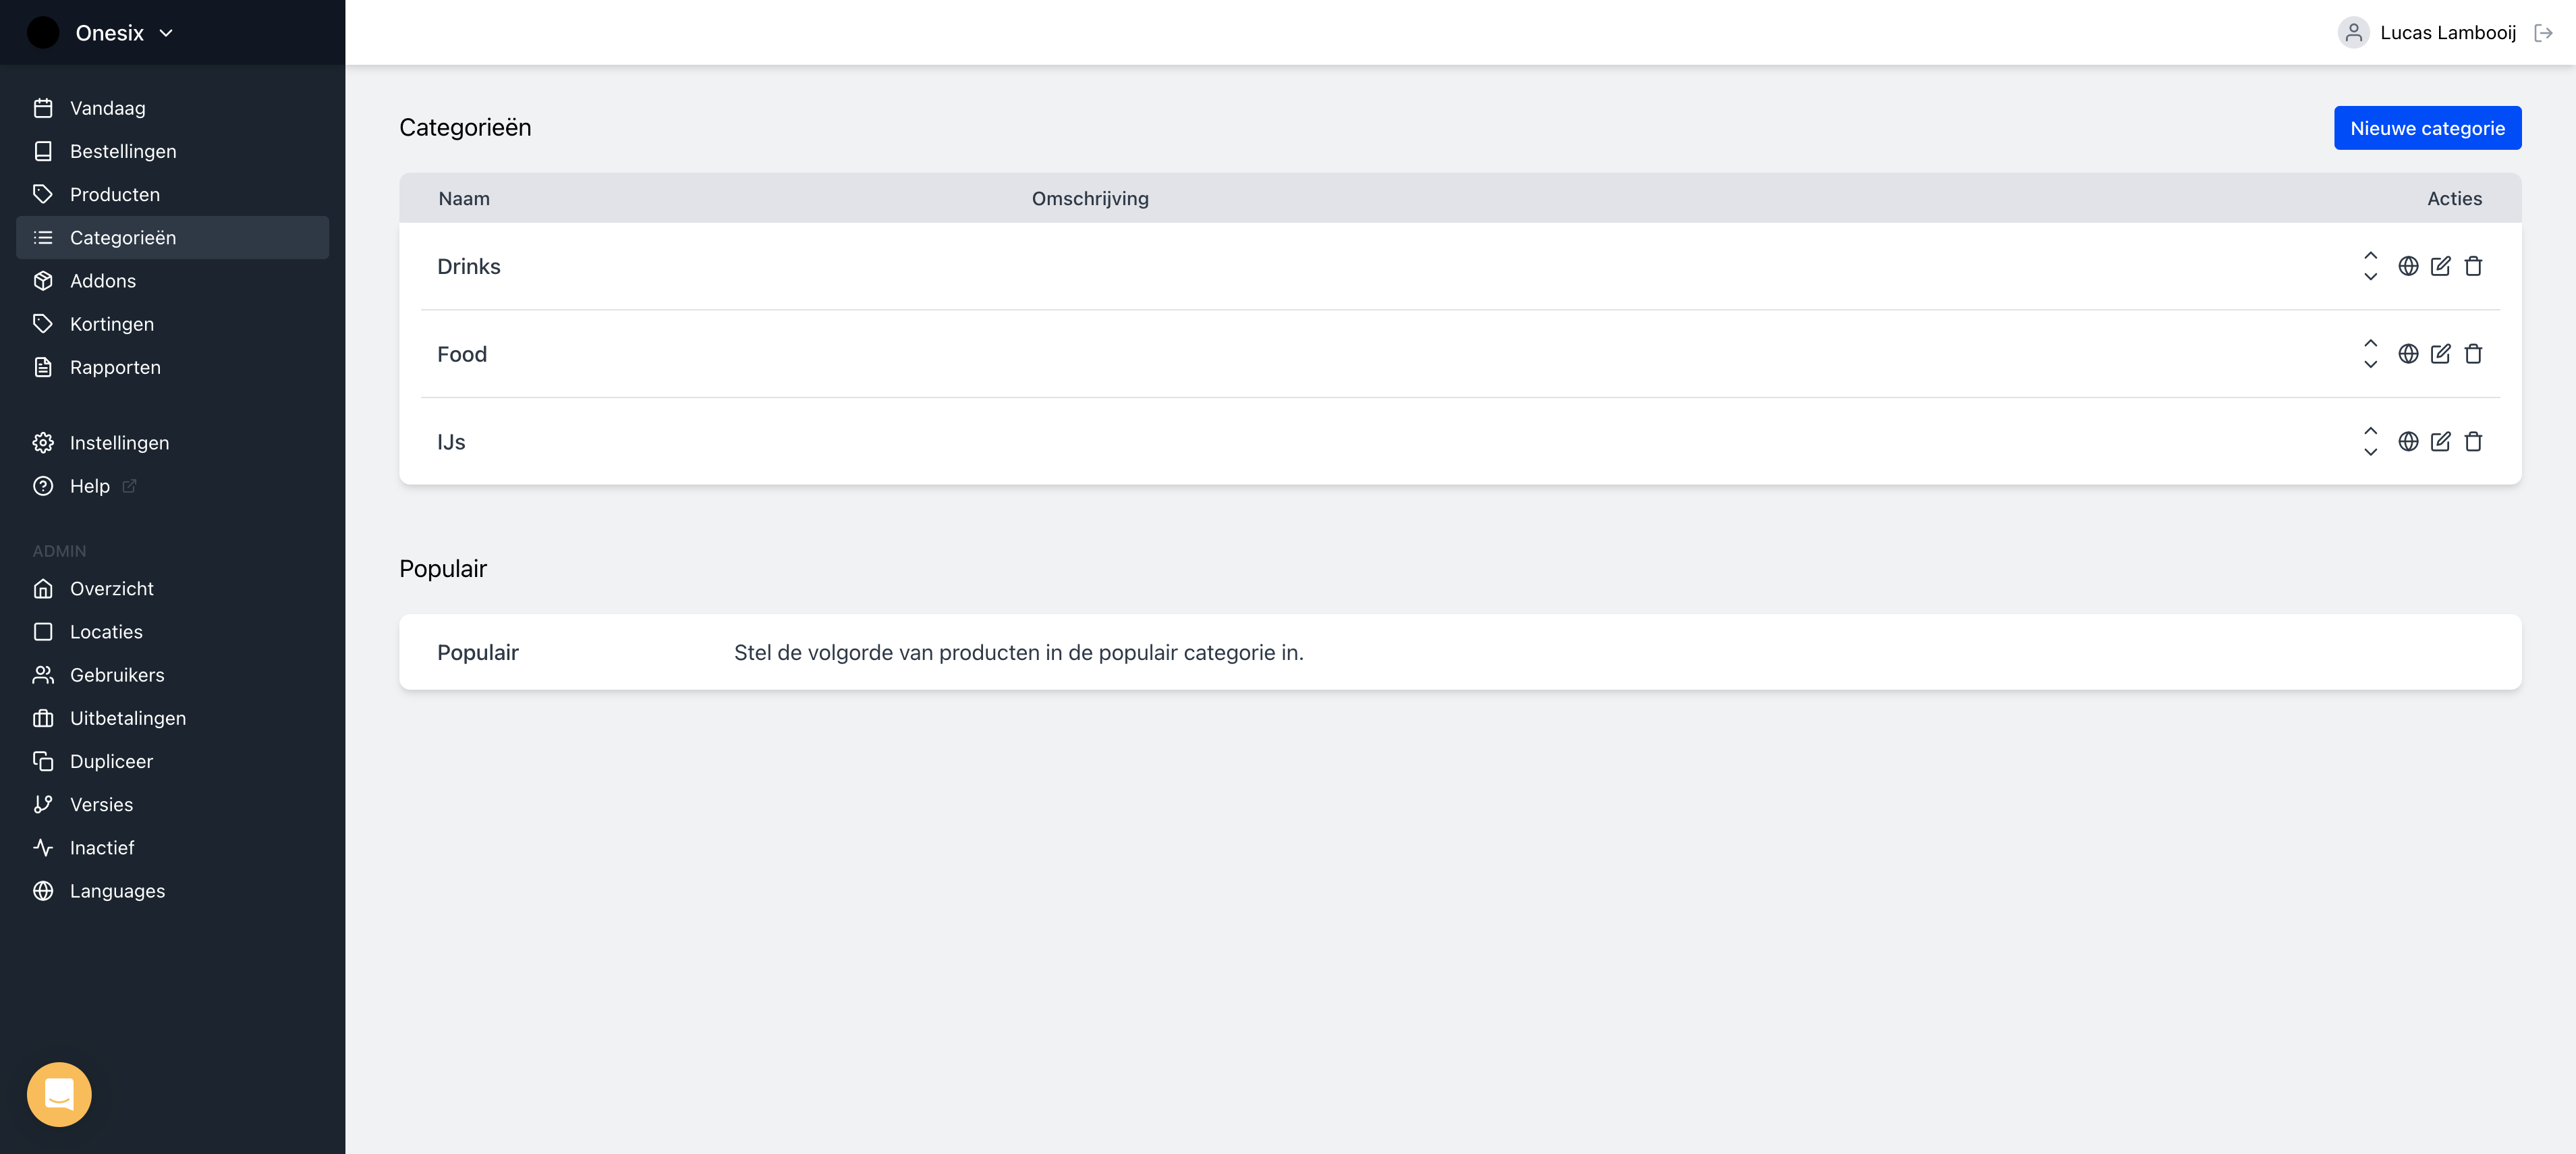Move IJs category down
Viewport: 2576px width, 1154px height.
click(x=2370, y=452)
